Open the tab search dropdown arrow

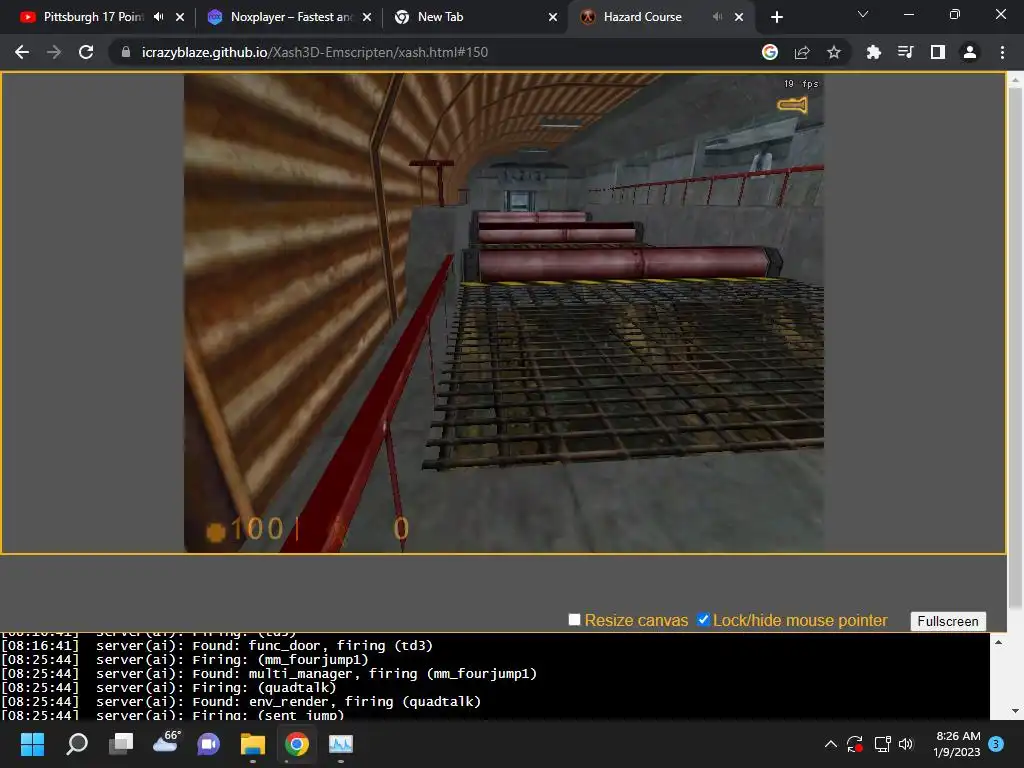pyautogui.click(x=863, y=14)
